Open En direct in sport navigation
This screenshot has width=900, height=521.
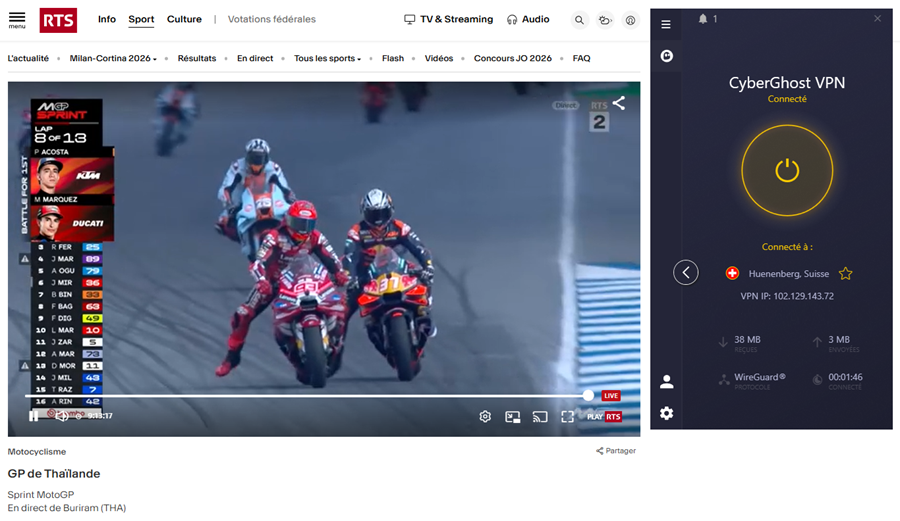pyautogui.click(x=255, y=58)
